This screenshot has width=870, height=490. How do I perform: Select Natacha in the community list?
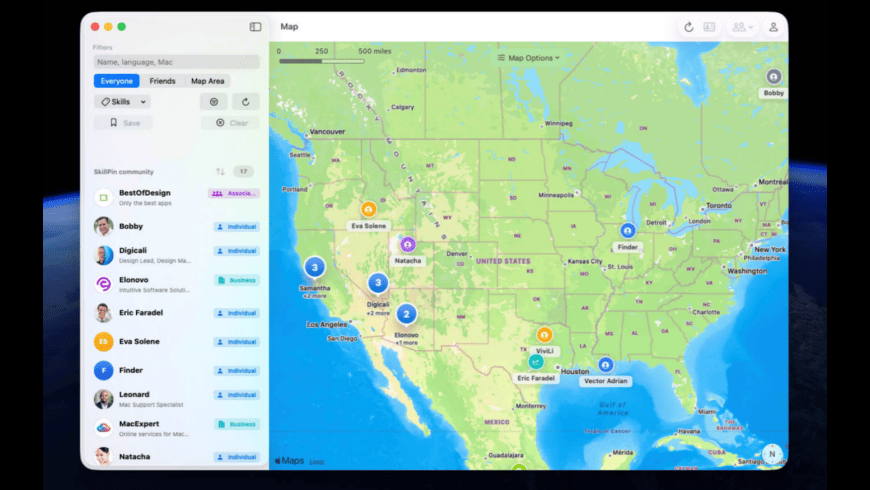176,457
